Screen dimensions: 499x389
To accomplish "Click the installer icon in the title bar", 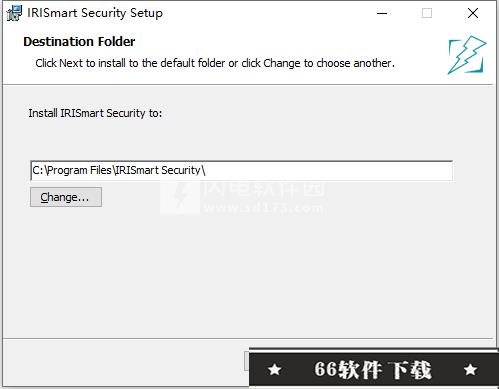I will point(14,13).
